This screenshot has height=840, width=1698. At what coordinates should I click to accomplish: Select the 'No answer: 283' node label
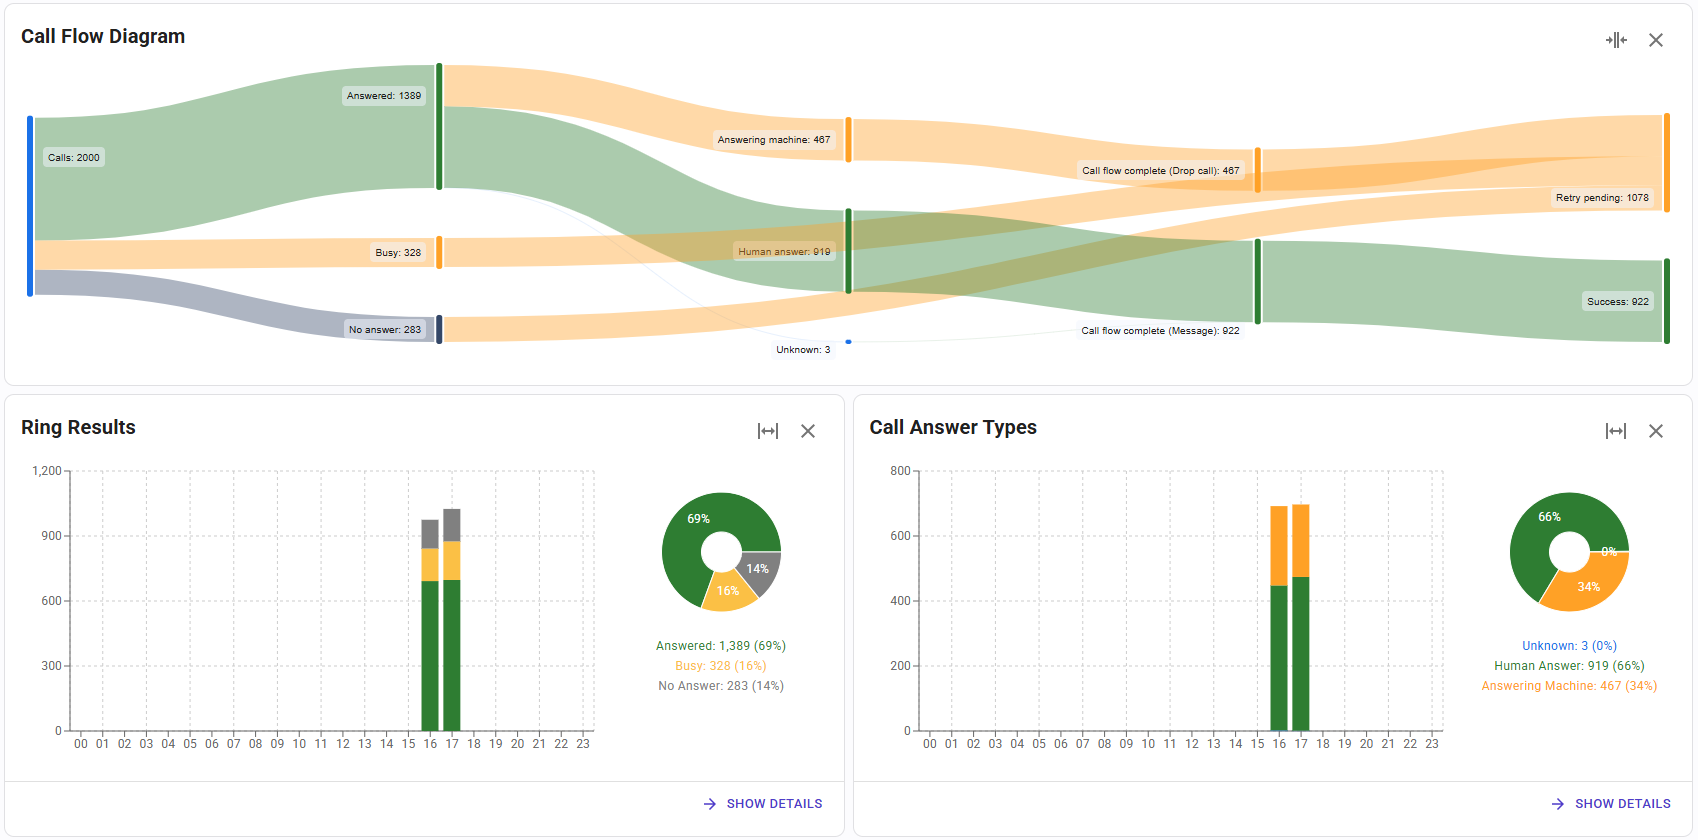coord(385,330)
